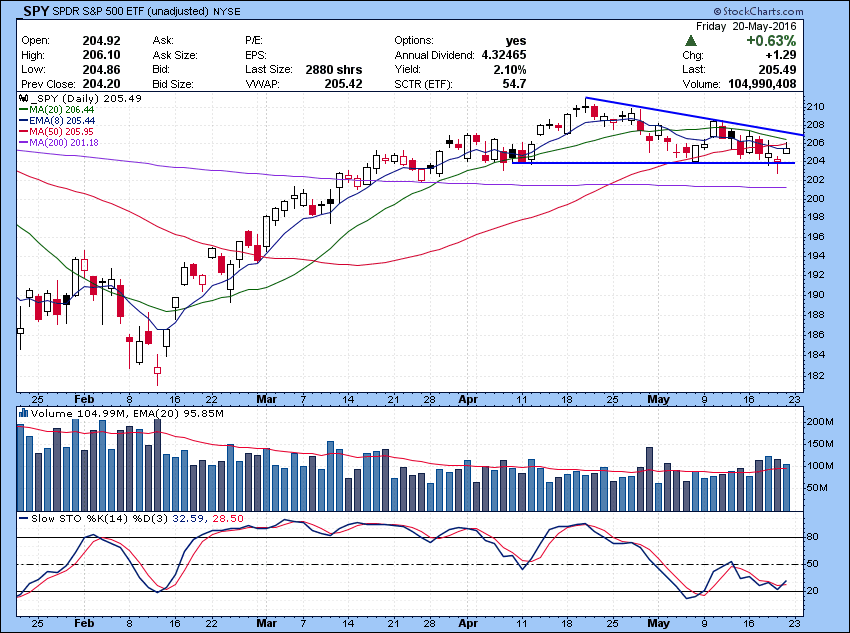The width and height of the screenshot is (850, 633).
Task: Select the Annual Dividend value 4.32465
Action: point(504,55)
